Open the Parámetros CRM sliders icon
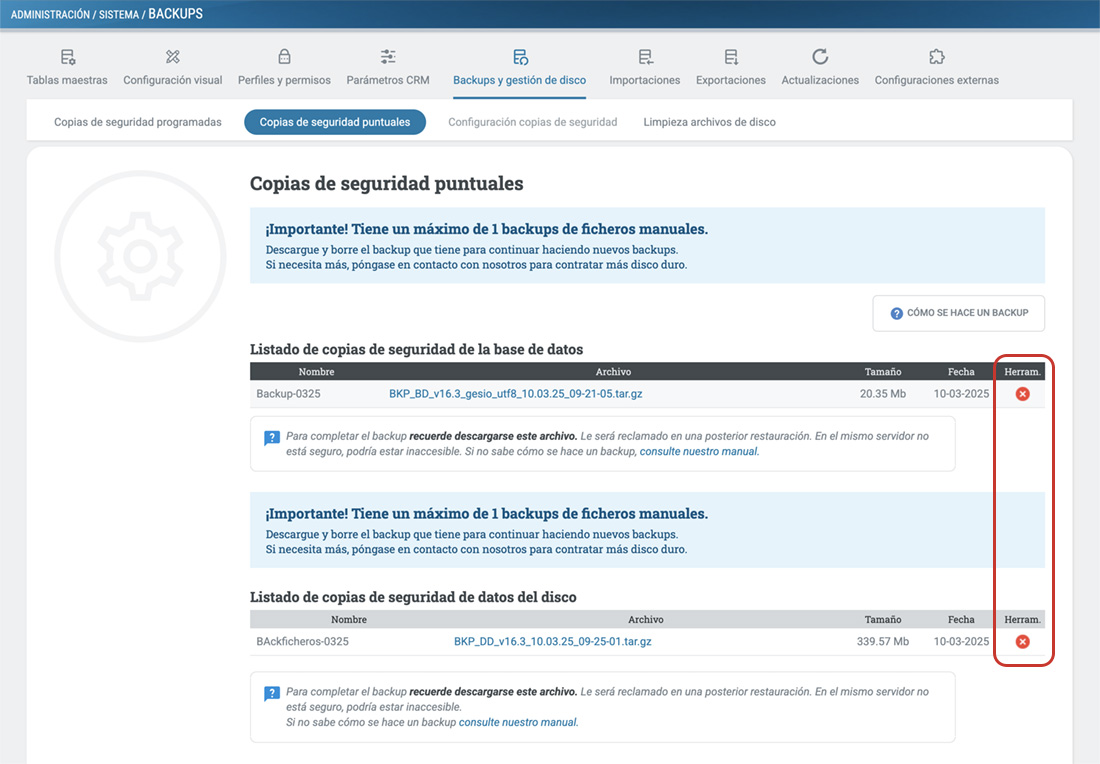 tap(388, 57)
